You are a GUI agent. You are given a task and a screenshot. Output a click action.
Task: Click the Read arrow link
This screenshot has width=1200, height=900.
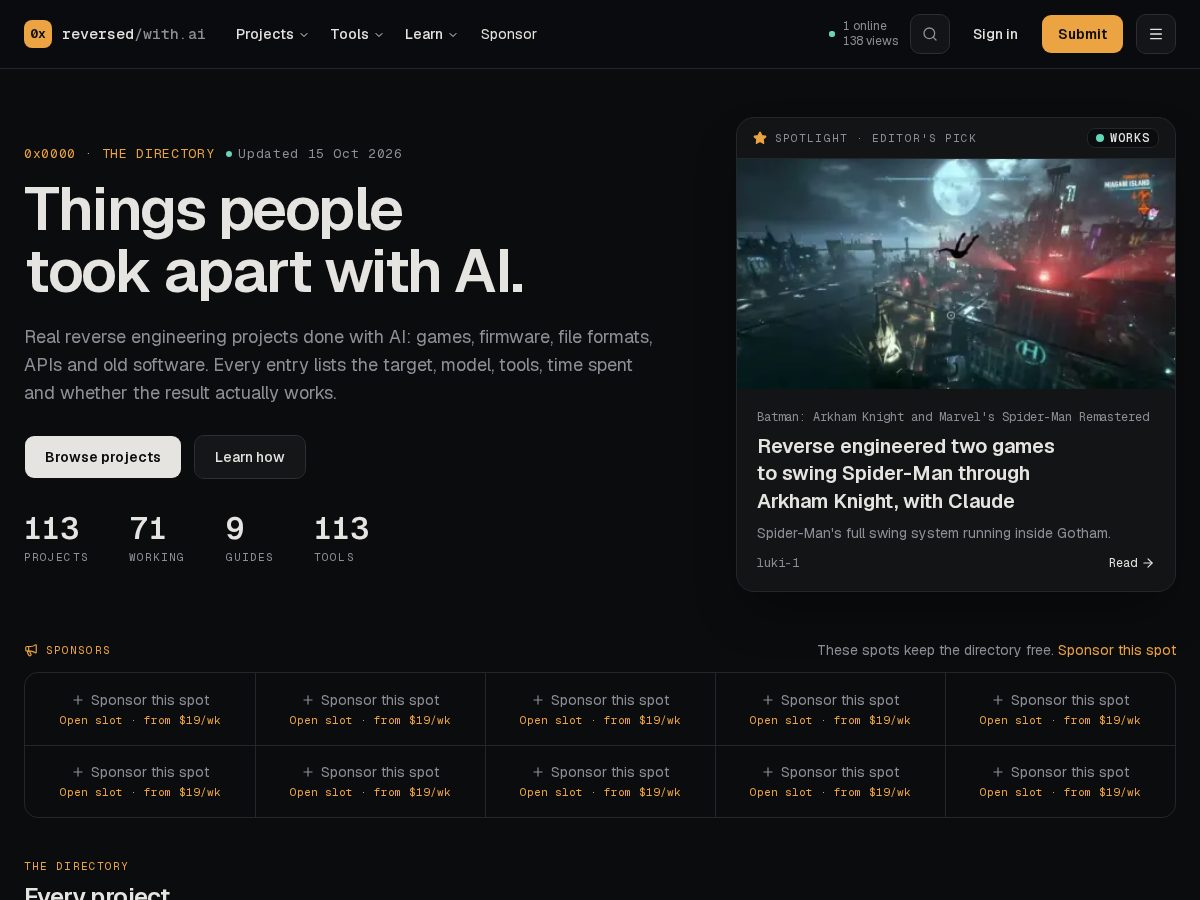pyautogui.click(x=1131, y=563)
